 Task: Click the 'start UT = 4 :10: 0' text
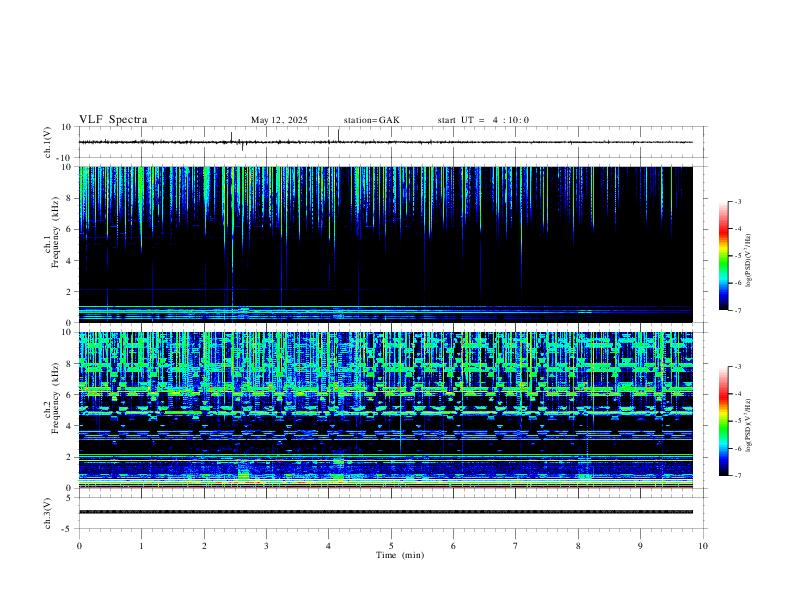483,120
